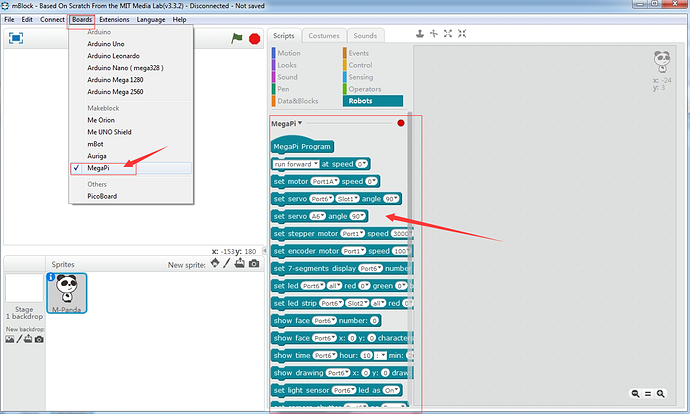Select the Looks block category
Screen dimensions: 690x414
(x=287, y=65)
